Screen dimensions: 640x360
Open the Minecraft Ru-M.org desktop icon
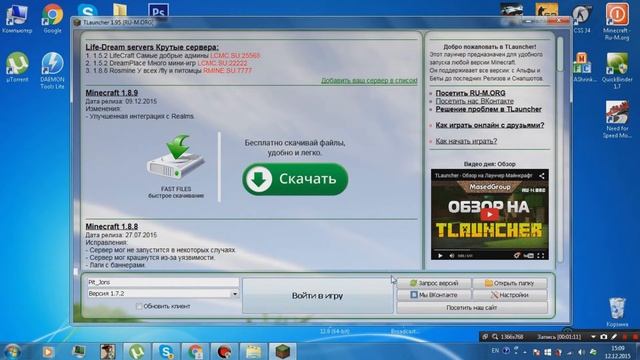pos(617,21)
